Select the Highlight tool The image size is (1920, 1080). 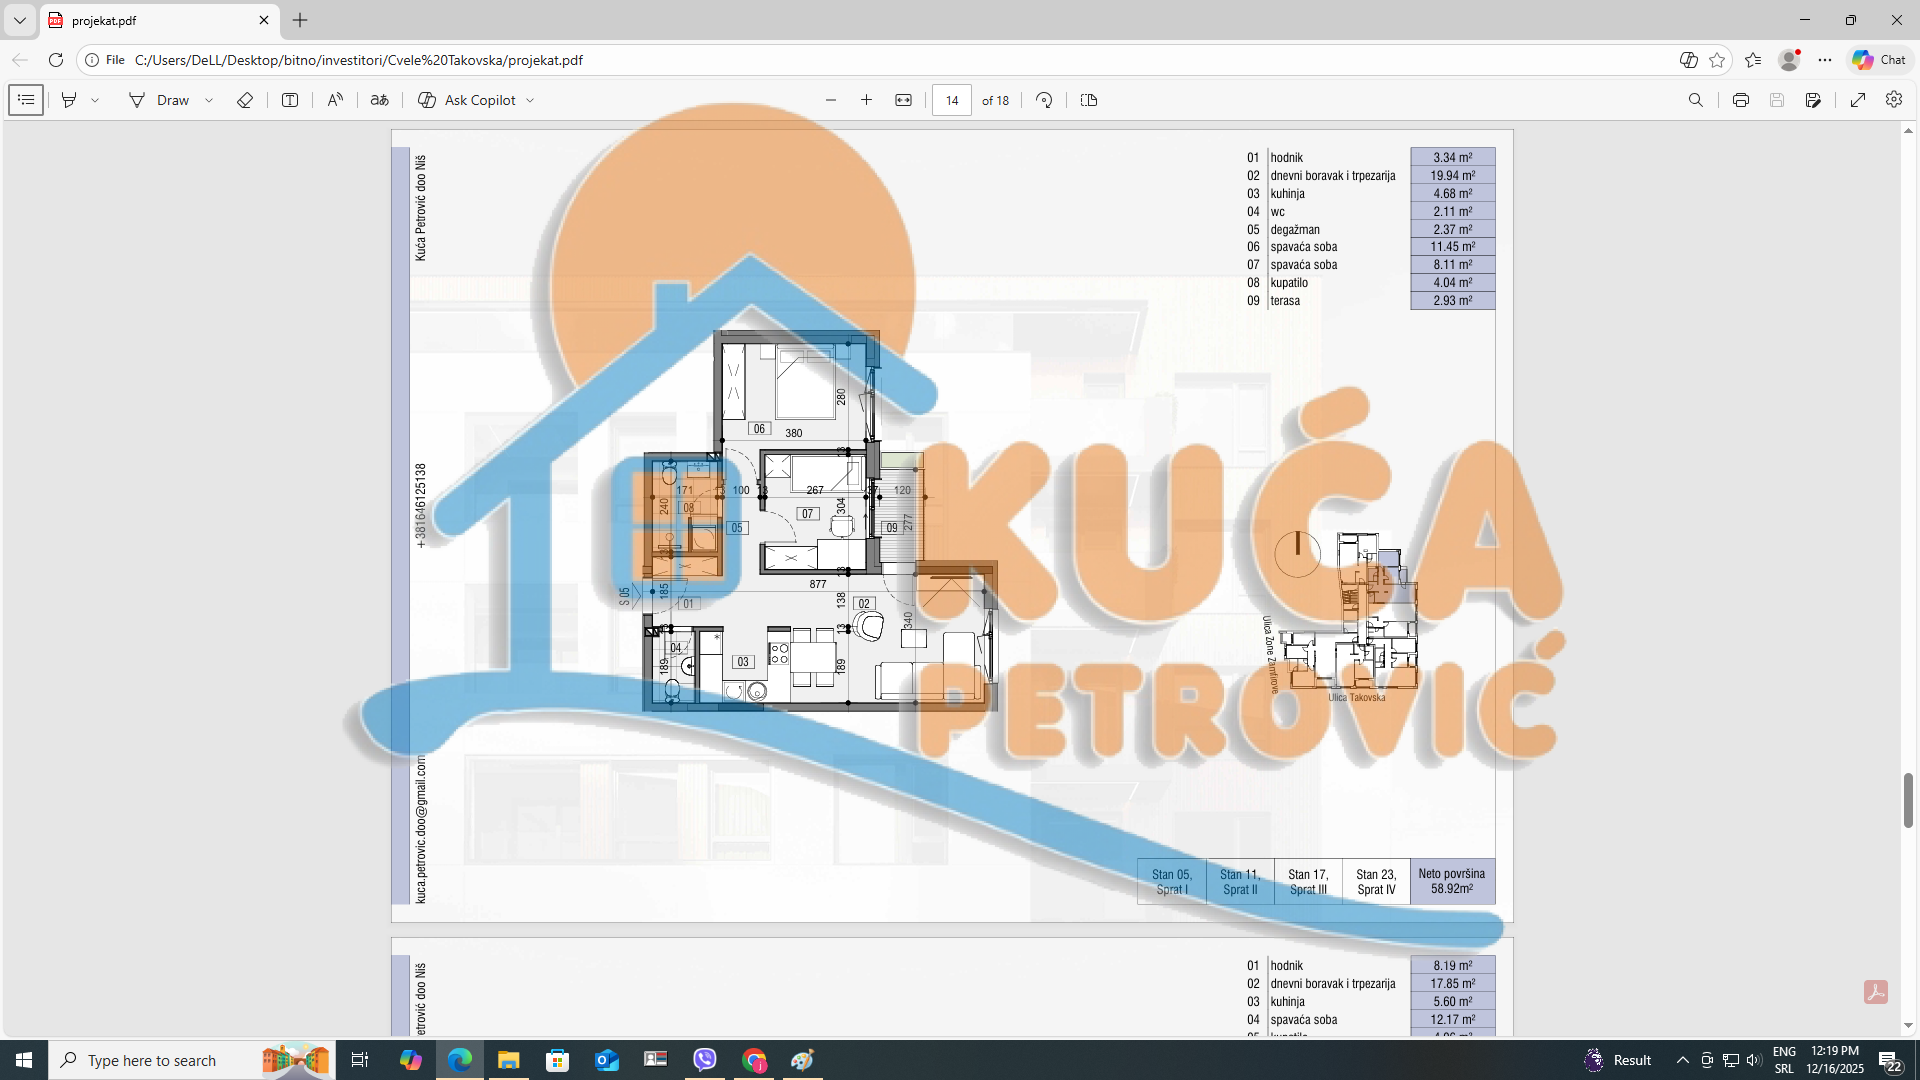pos(69,100)
